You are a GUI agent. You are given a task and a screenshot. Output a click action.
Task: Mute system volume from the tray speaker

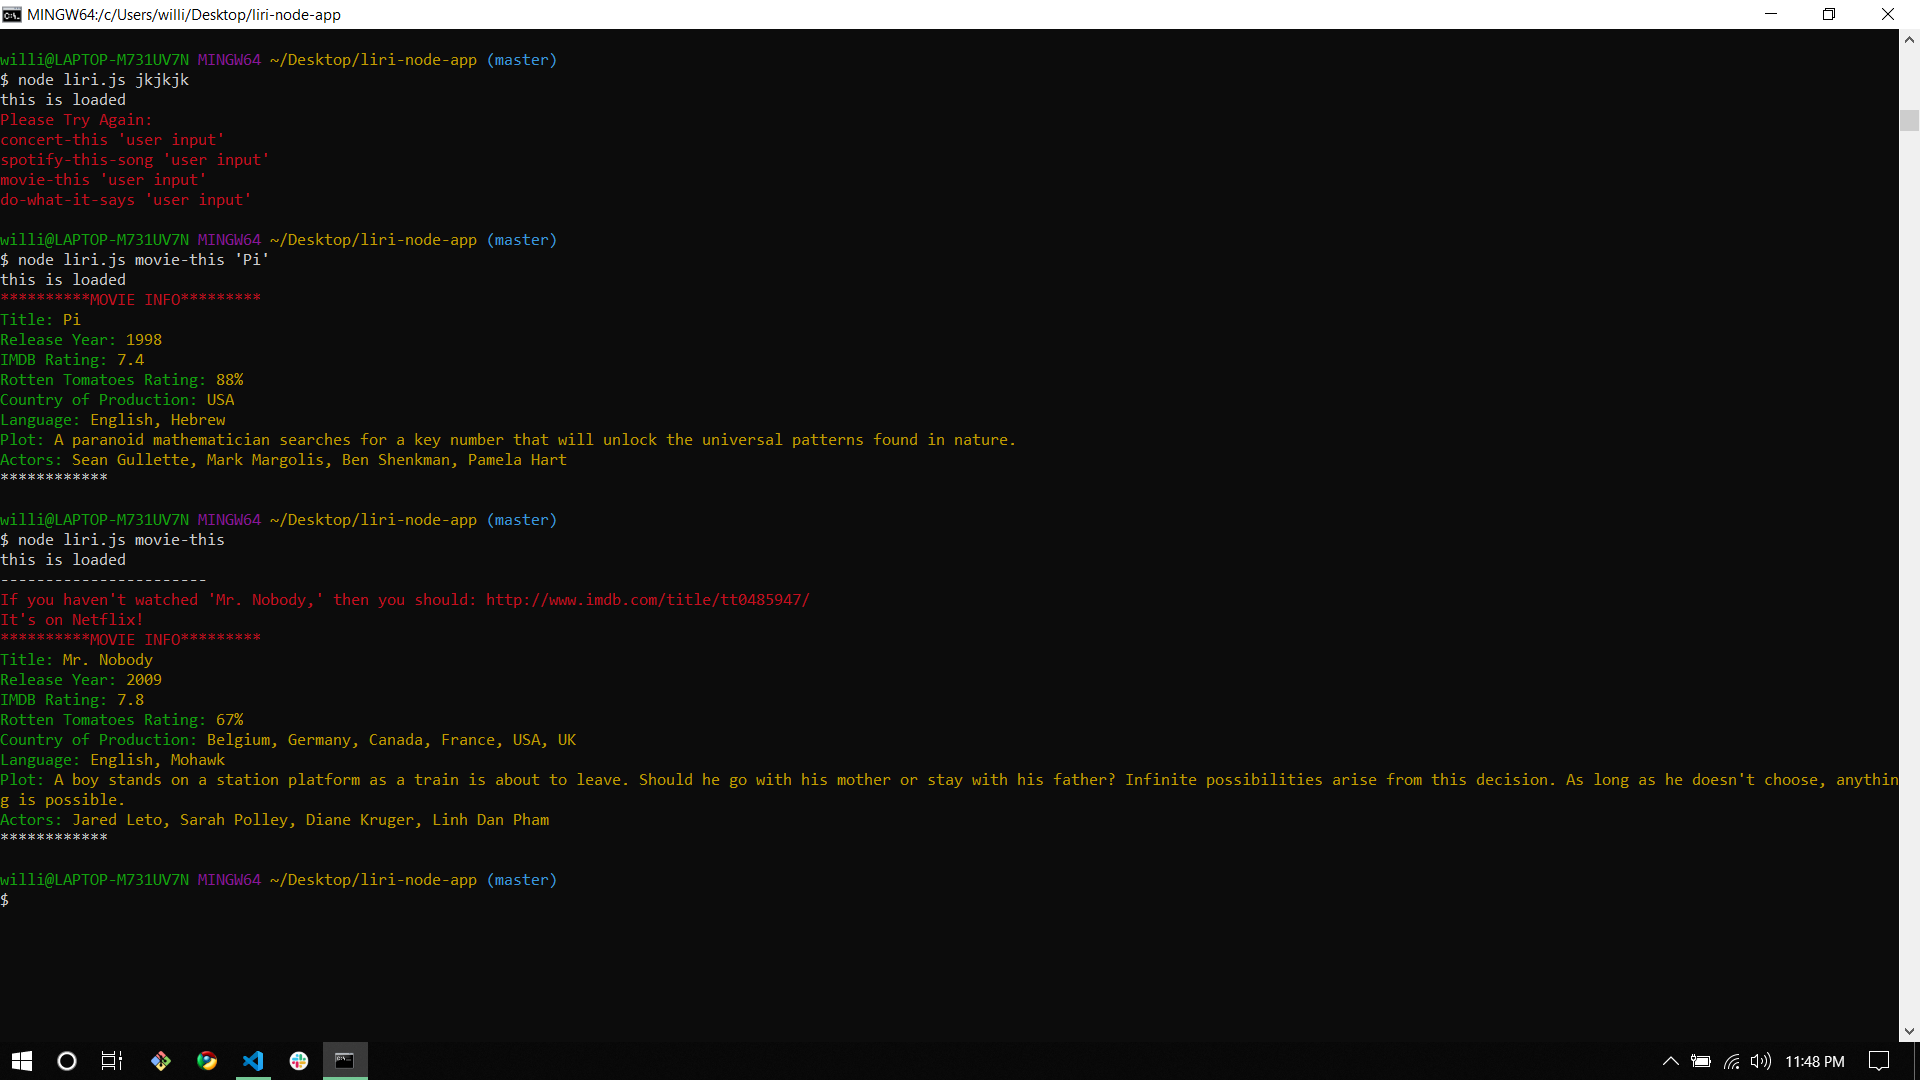pyautogui.click(x=1761, y=1061)
